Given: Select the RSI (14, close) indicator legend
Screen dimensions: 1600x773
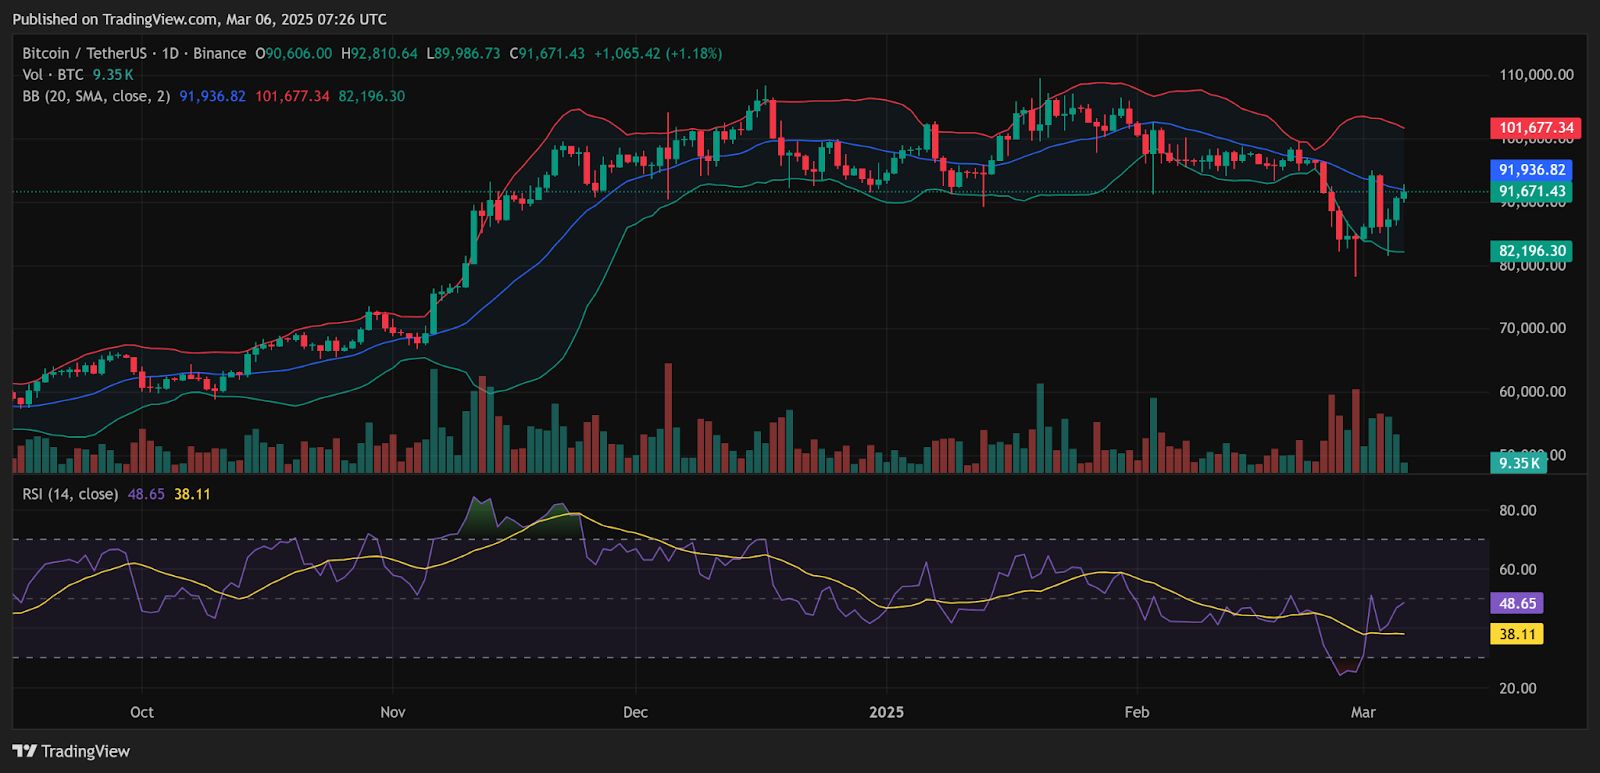Looking at the screenshot, I should coord(70,494).
